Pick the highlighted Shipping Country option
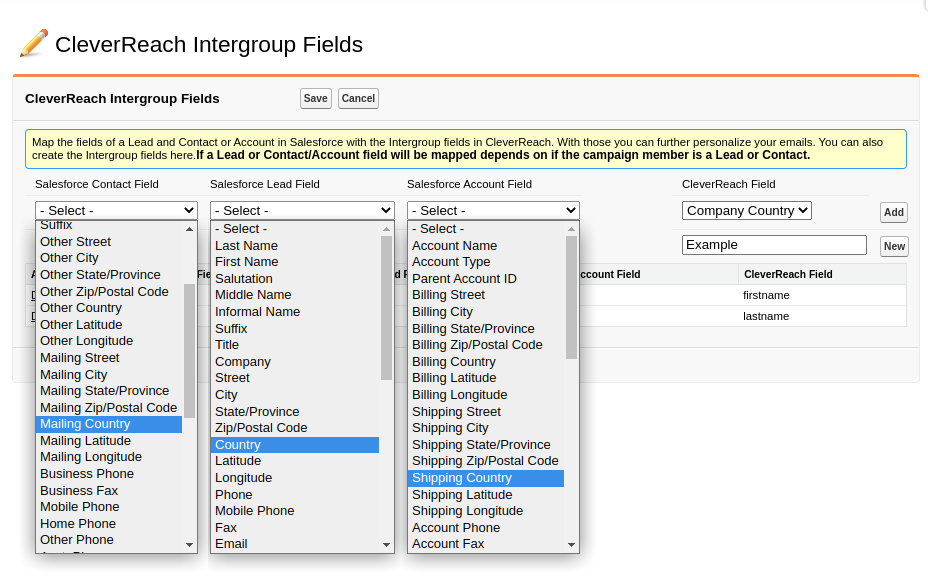Viewport: 928px width, 582px height. click(486, 478)
